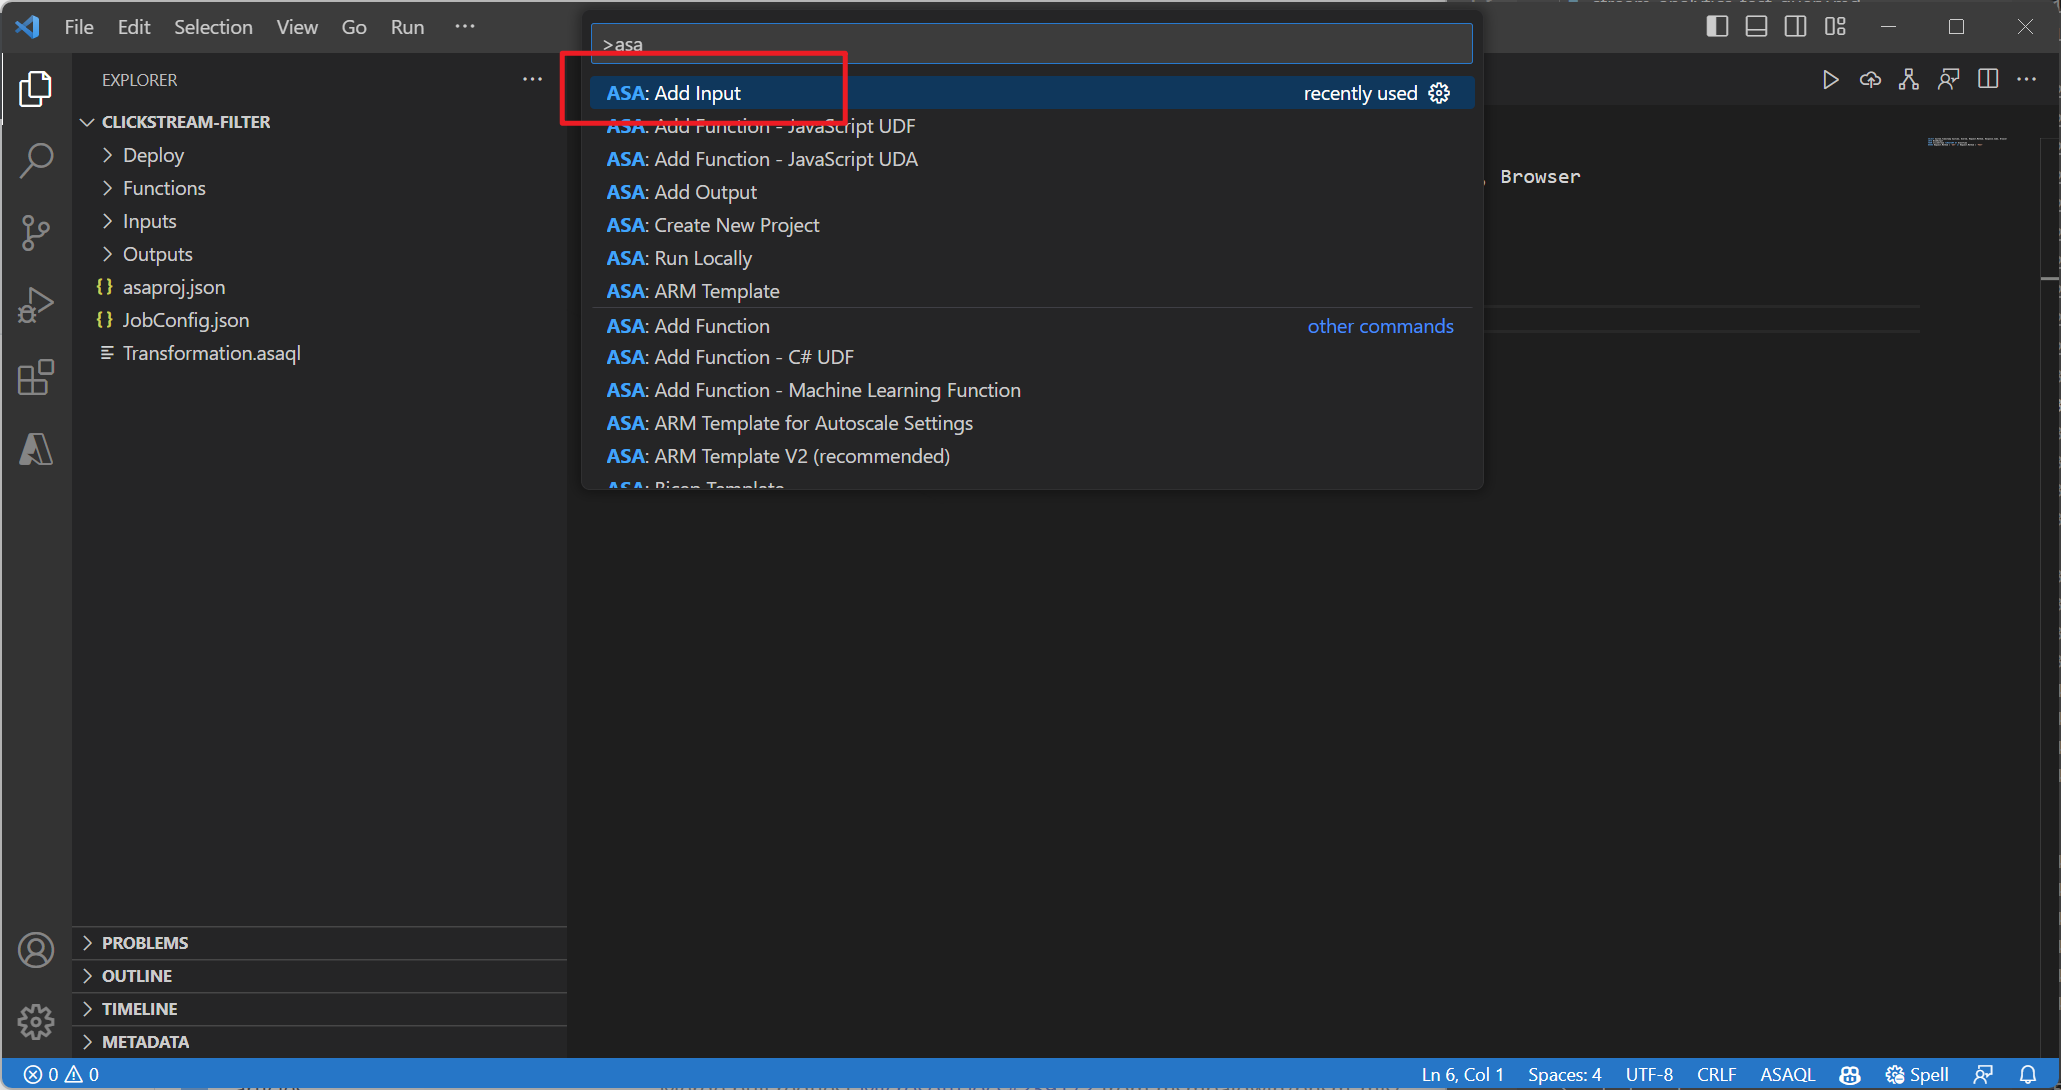The width and height of the screenshot is (2061, 1090).
Task: Select ASA Add Output command
Action: click(682, 191)
